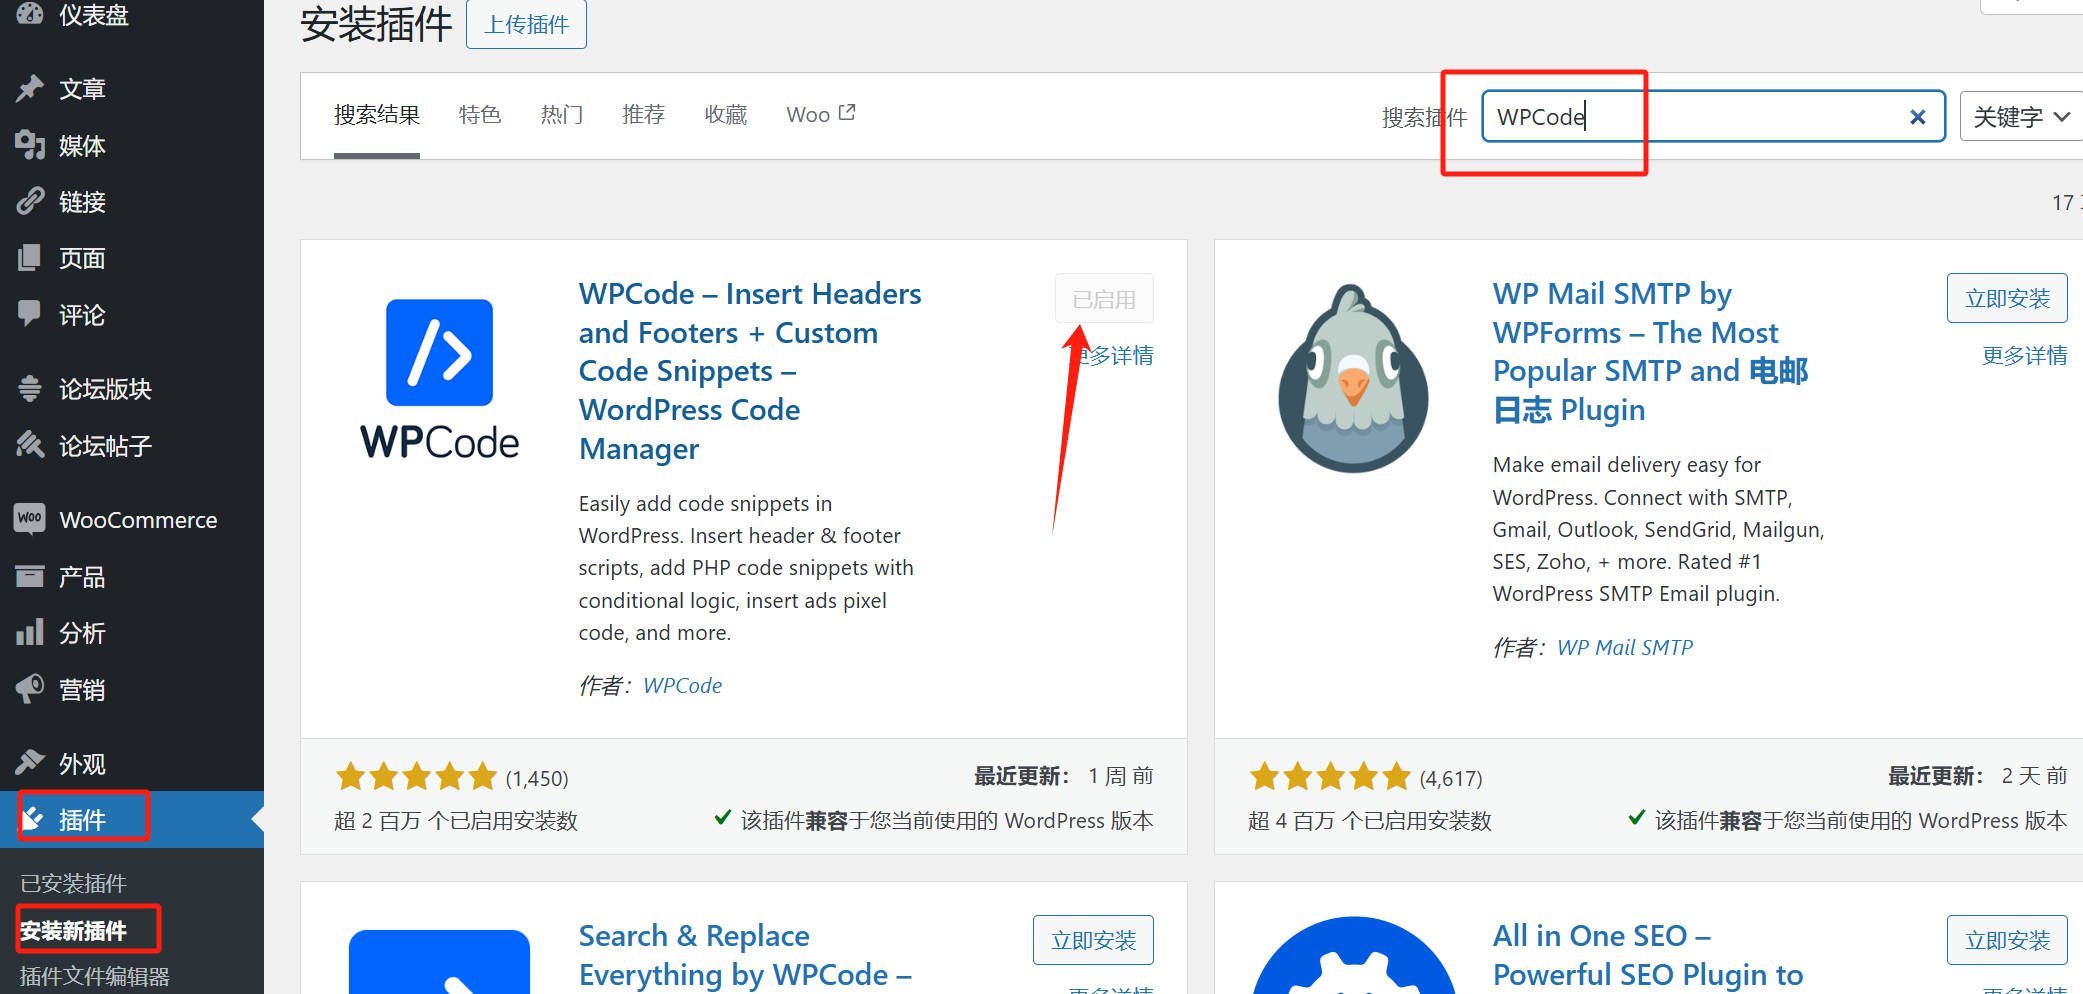Click the archive box icon beside 产品
The image size is (2083, 994).
coord(30,576)
